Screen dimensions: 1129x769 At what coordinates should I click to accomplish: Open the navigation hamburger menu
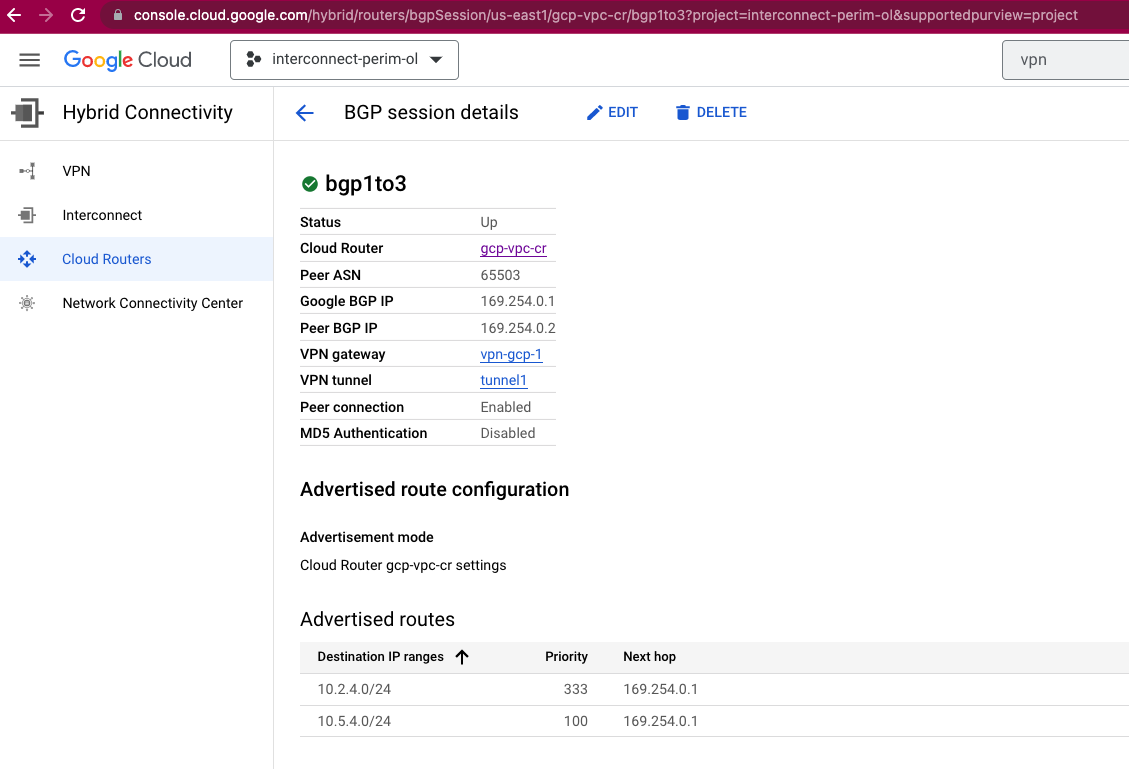29,59
